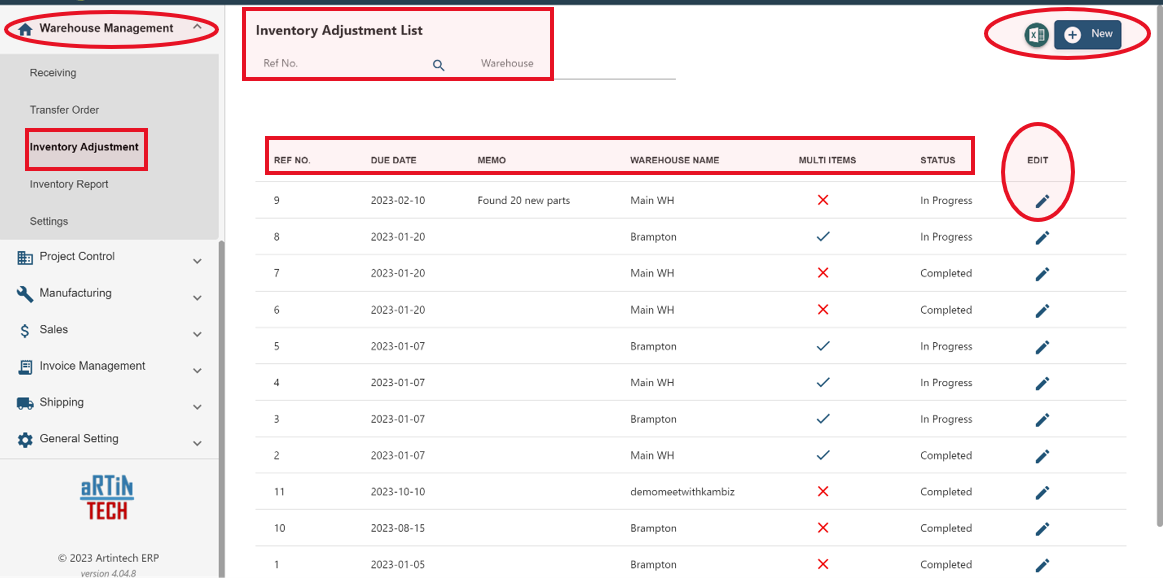The image size is (1164, 582).
Task: Export the inventory list to Excel
Action: pos(1036,33)
